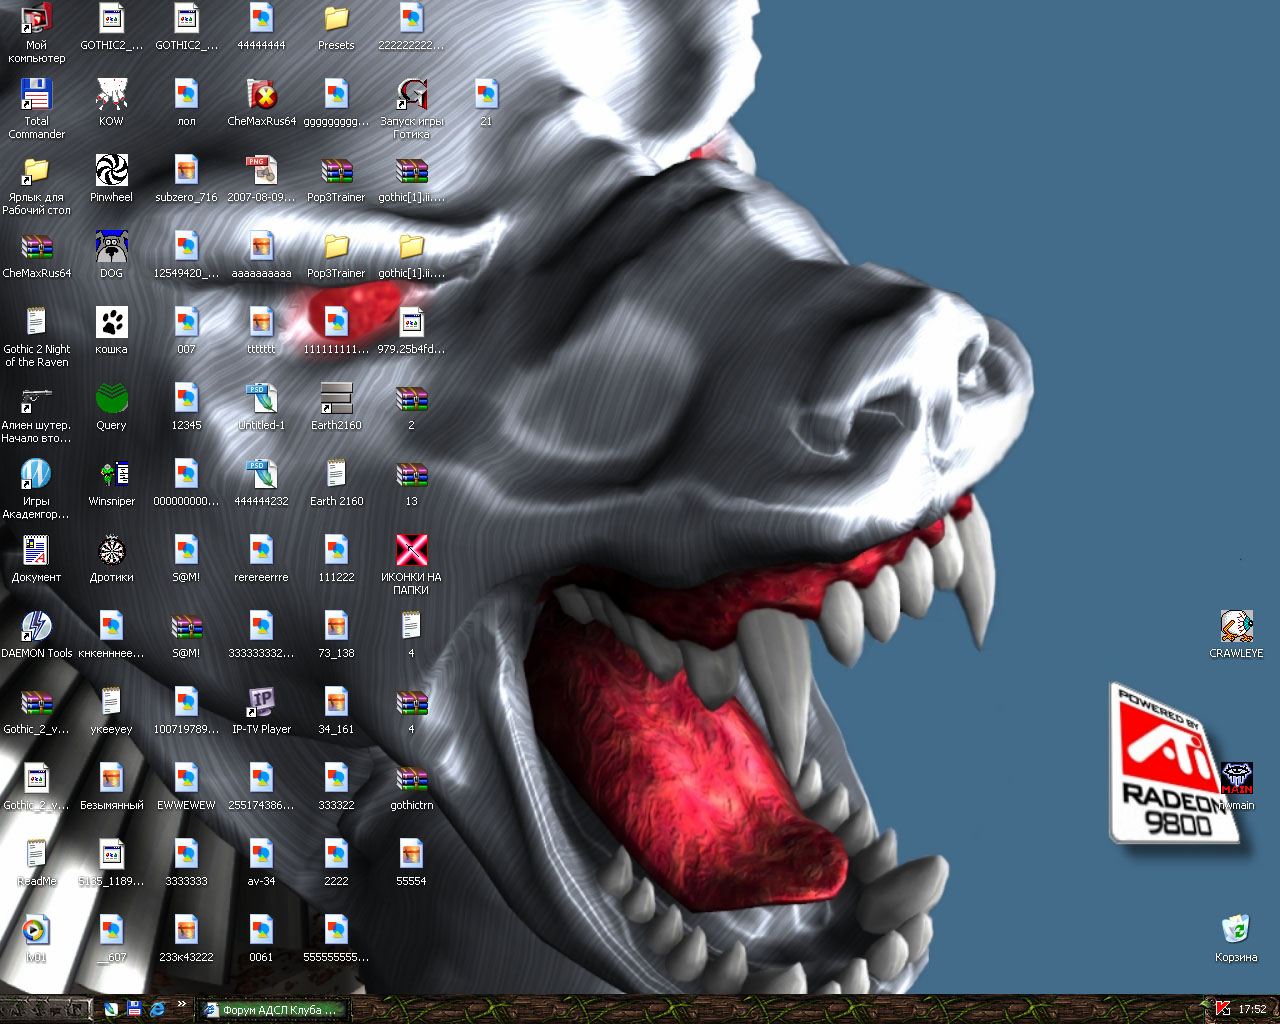Screen dimensions: 1280x1024
Task: Open Total Commander desktop shortcut
Action: 36,96
